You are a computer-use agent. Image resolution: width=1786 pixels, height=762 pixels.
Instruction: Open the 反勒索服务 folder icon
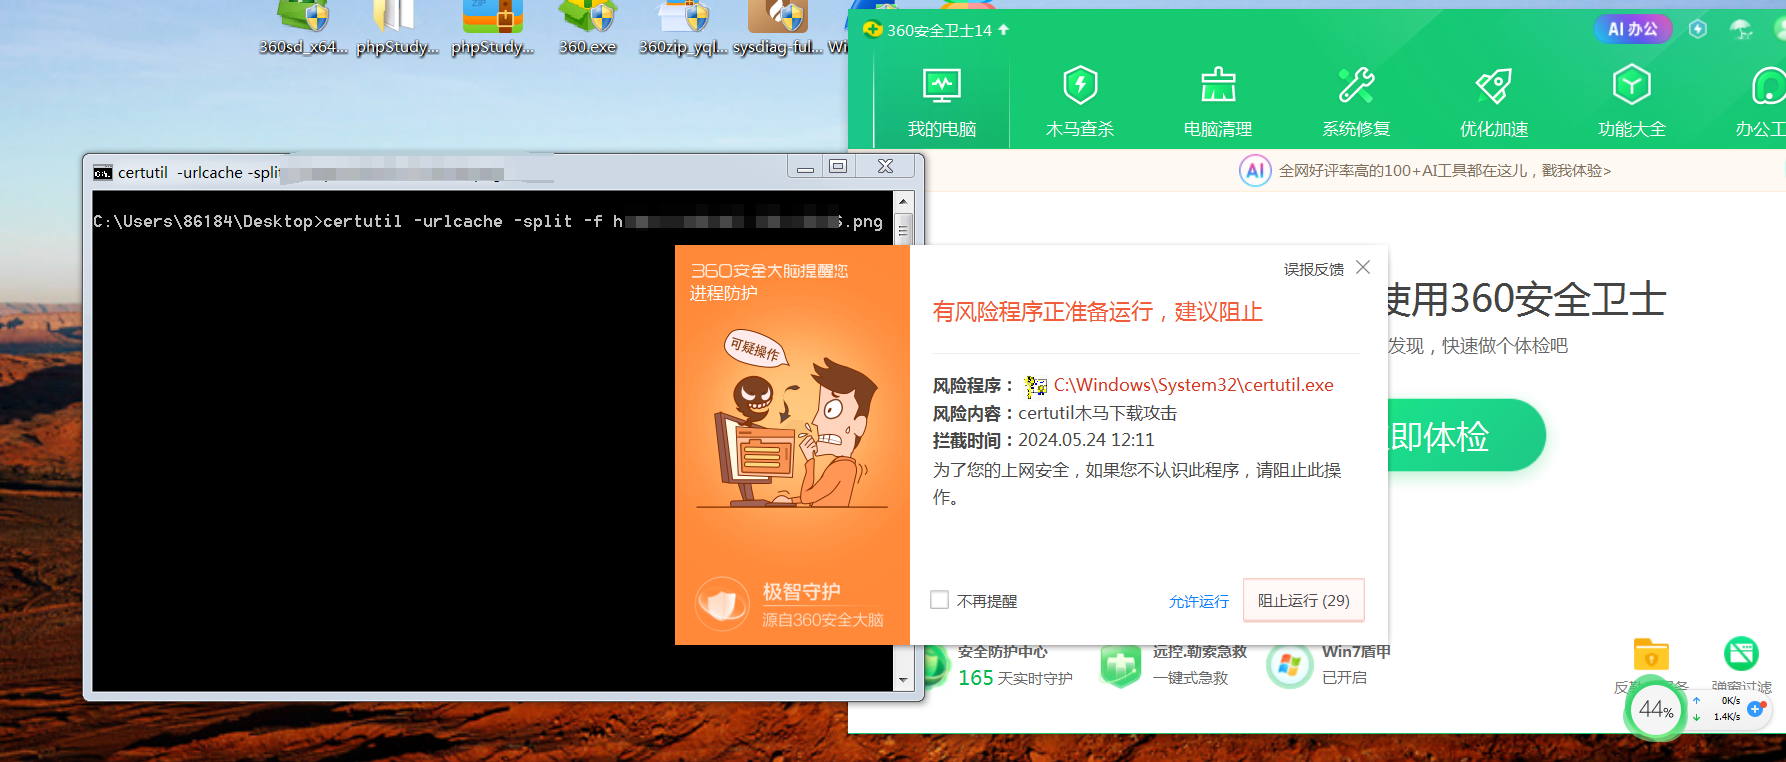click(1651, 655)
